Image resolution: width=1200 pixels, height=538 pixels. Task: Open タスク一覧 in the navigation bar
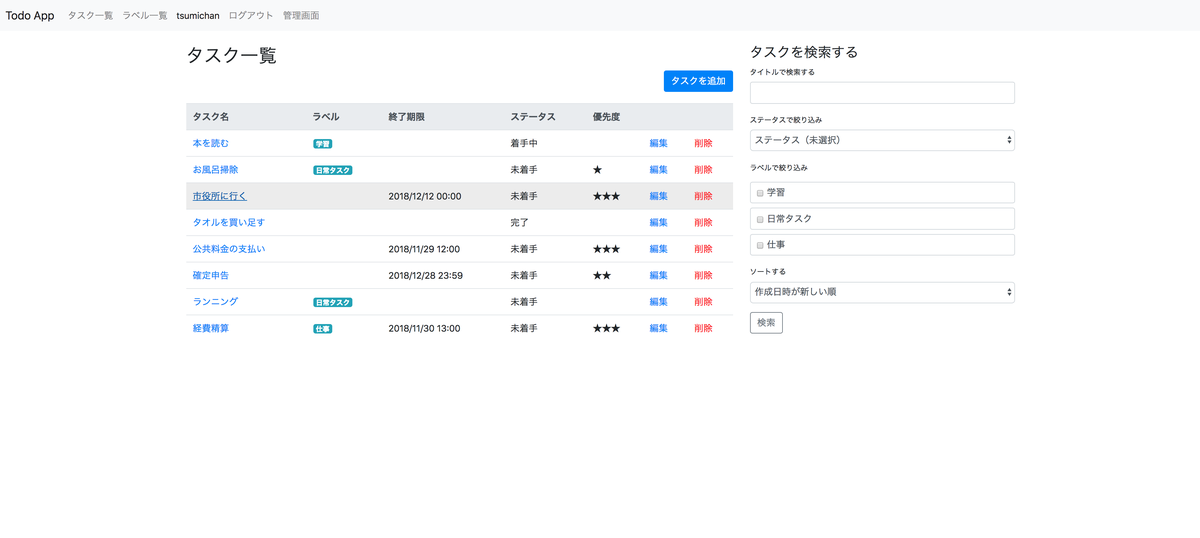(90, 16)
